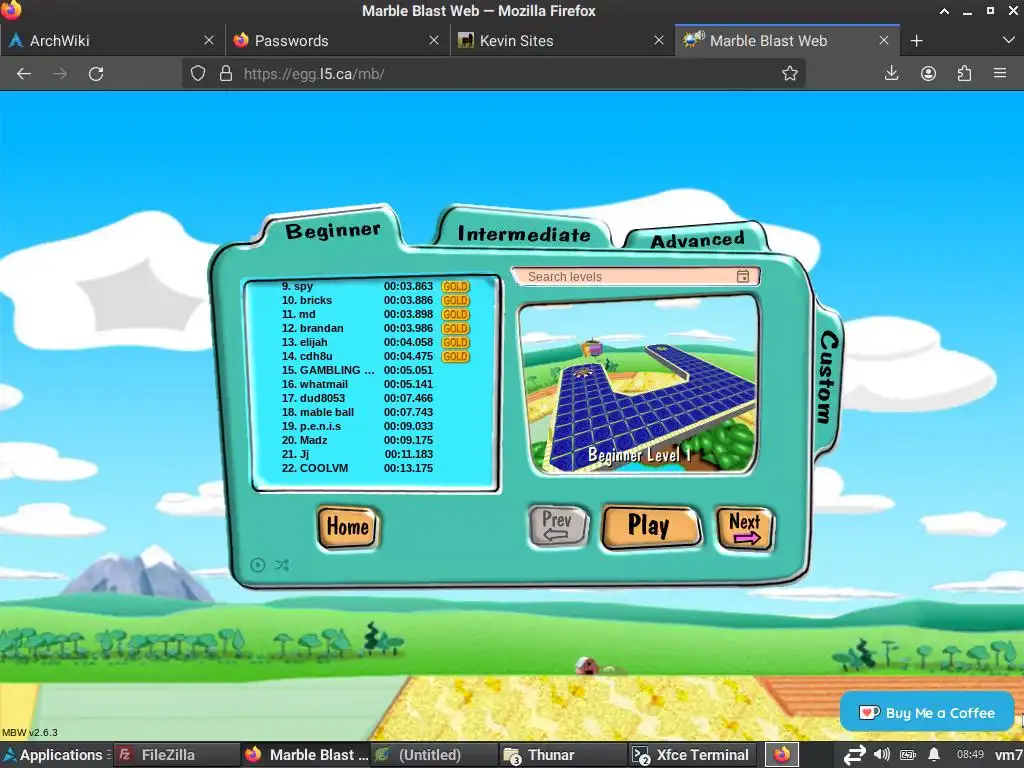The height and width of the screenshot is (768, 1024).
Task: Switch to the ArchWiki browser tab
Action: (112, 40)
